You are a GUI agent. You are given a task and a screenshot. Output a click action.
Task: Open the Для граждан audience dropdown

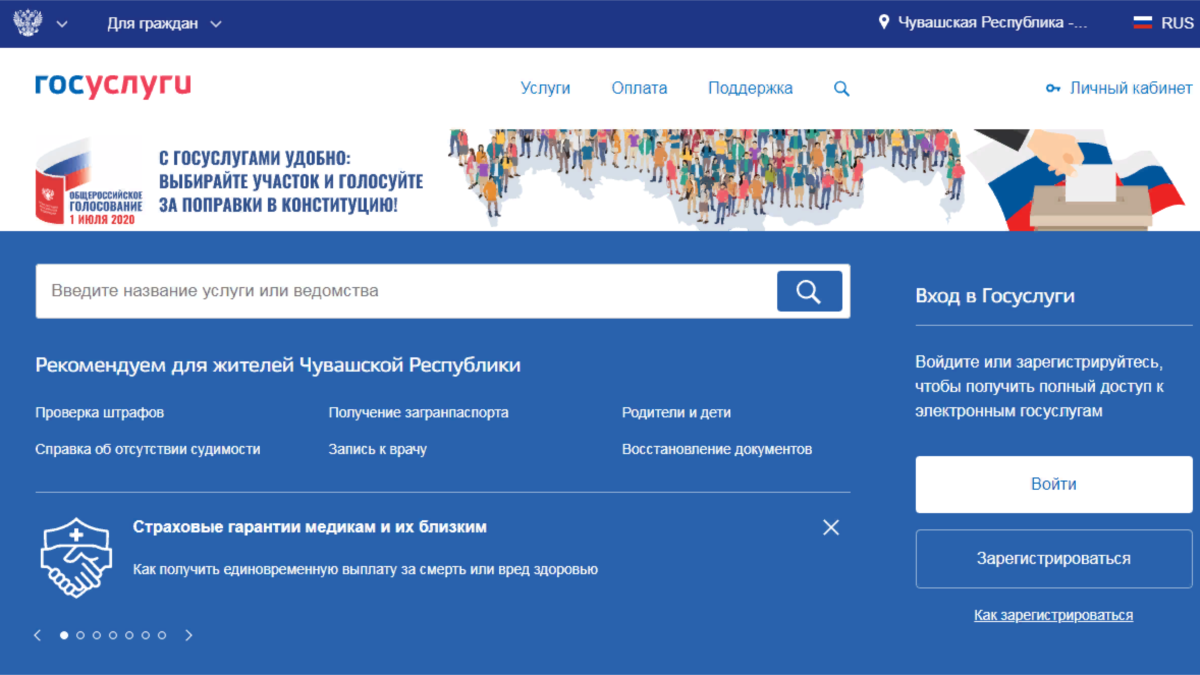(165, 23)
